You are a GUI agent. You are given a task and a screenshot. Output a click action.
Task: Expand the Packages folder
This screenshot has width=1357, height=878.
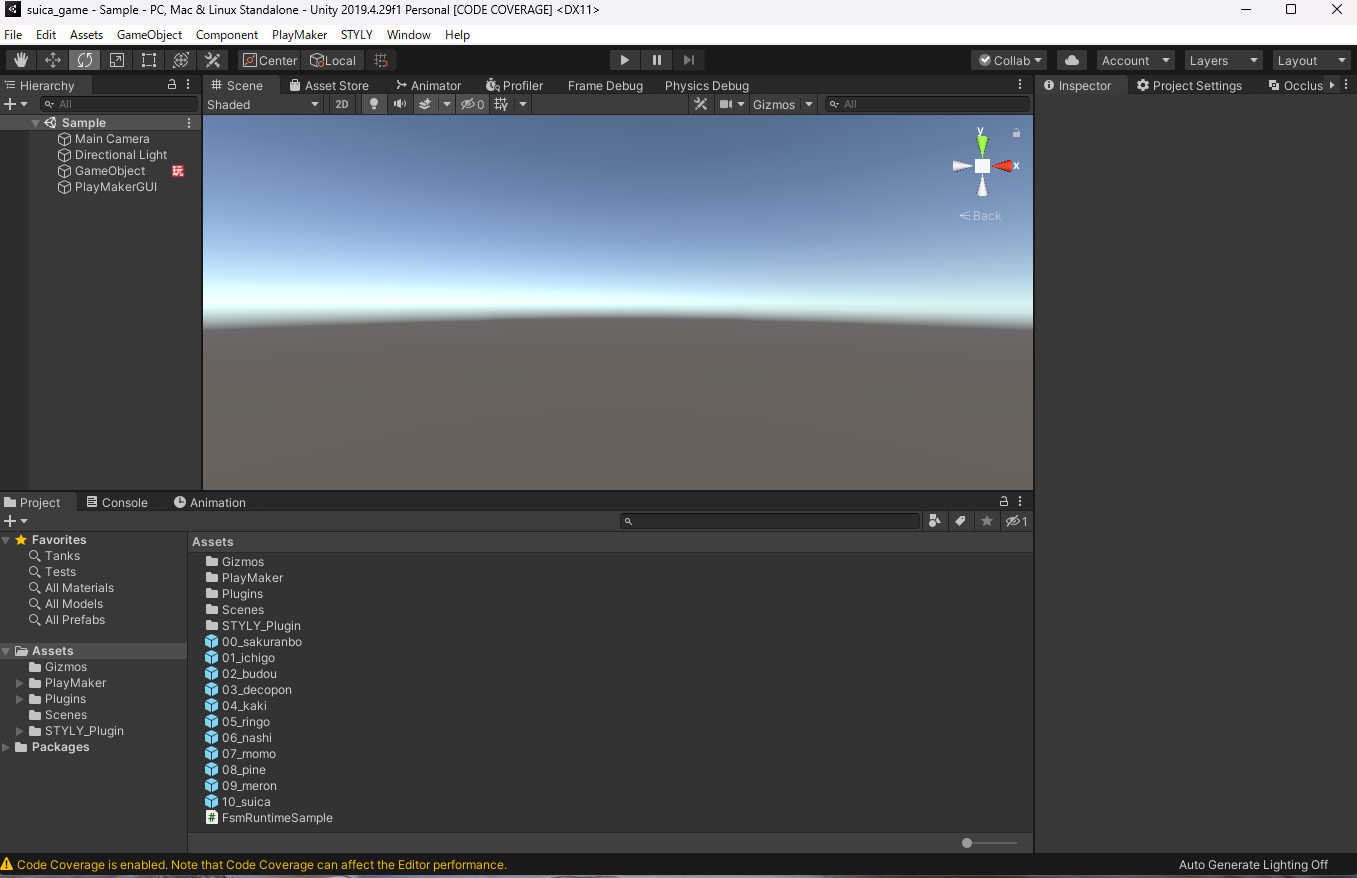tap(6, 747)
